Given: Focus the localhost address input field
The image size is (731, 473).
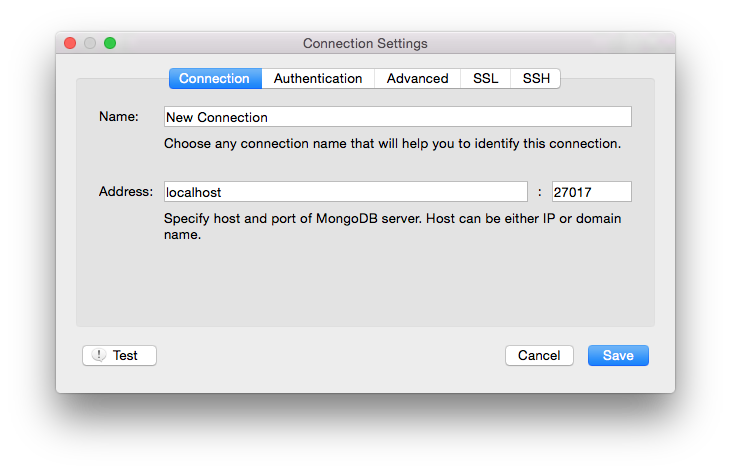Looking at the screenshot, I should point(345,192).
